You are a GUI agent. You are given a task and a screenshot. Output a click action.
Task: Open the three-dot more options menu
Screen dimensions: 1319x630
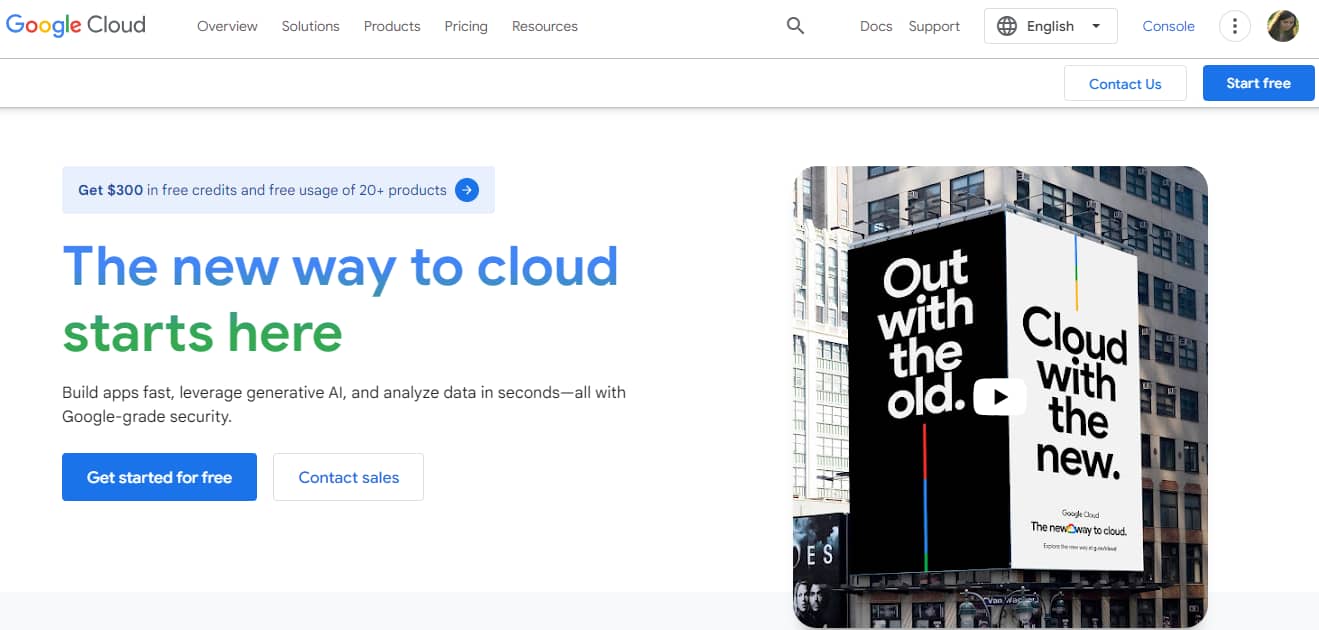1235,26
